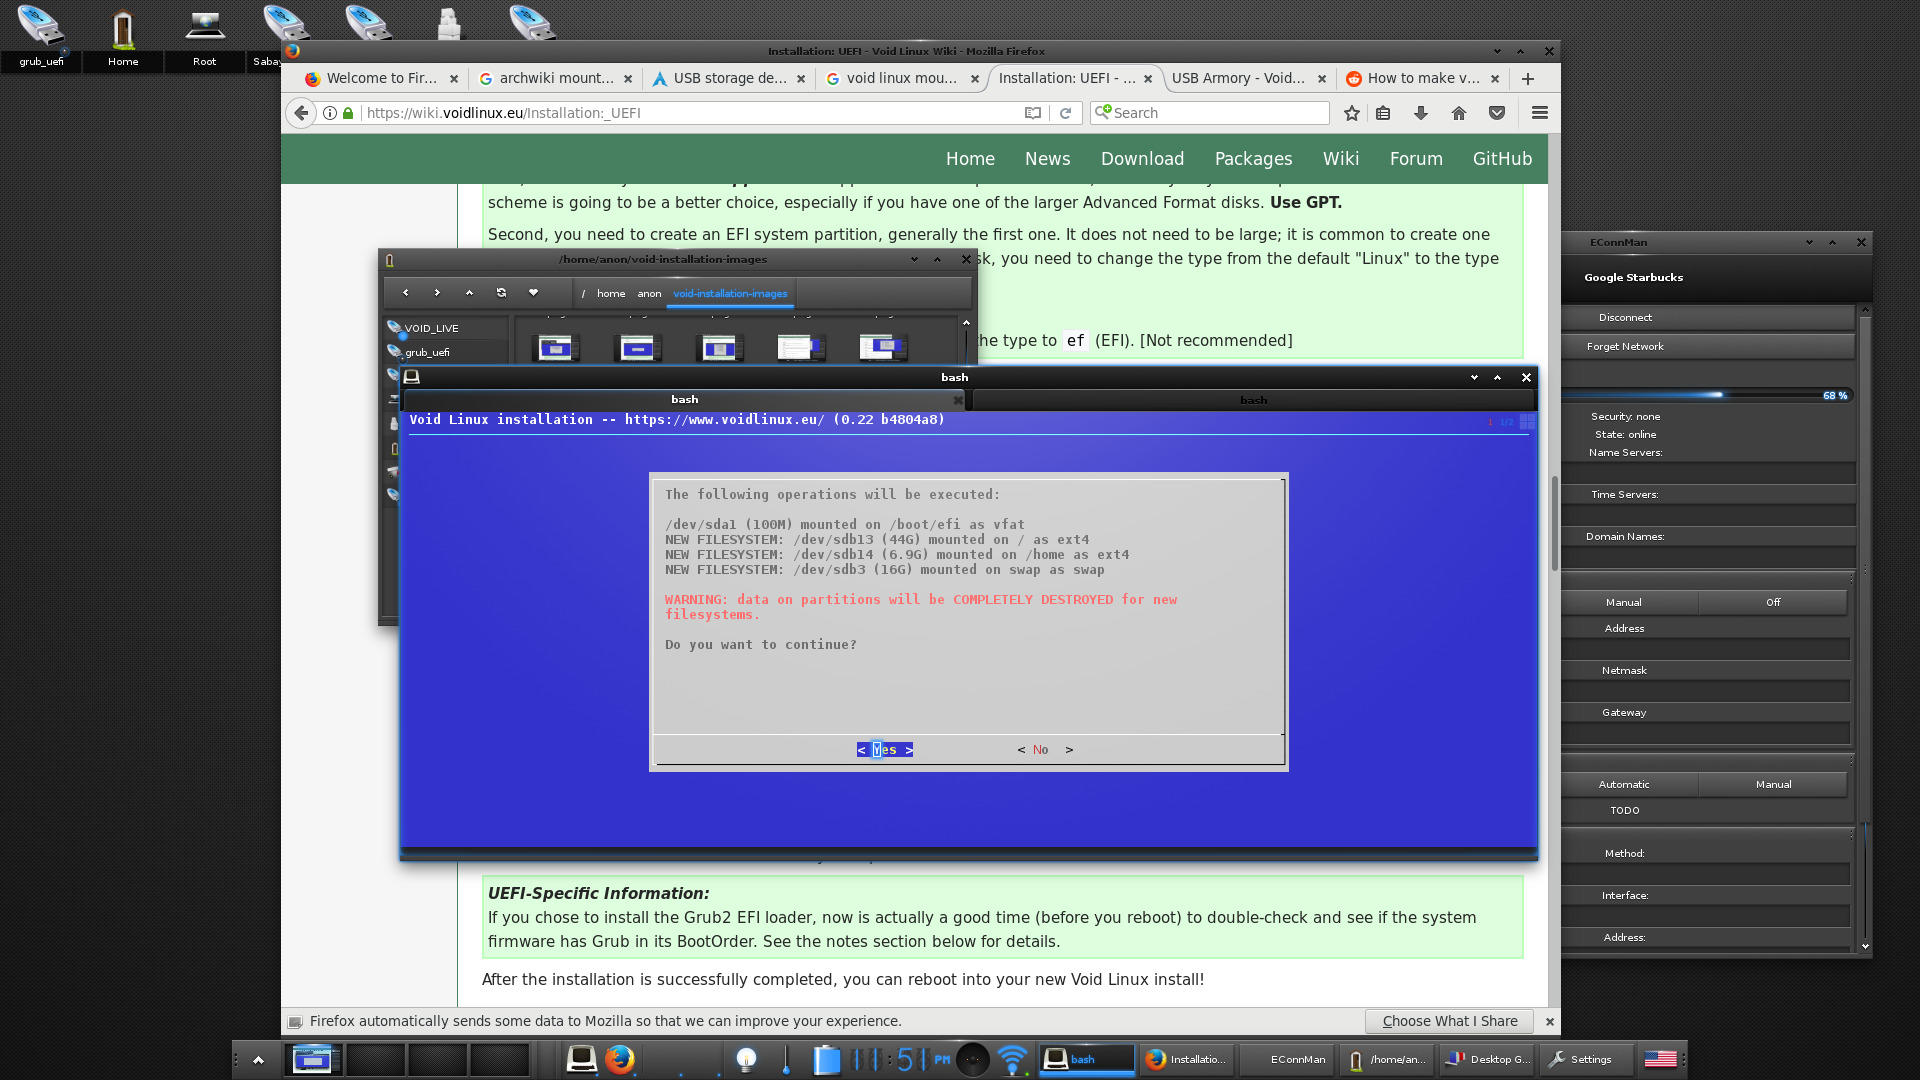Save page to Pocket

click(1497, 113)
